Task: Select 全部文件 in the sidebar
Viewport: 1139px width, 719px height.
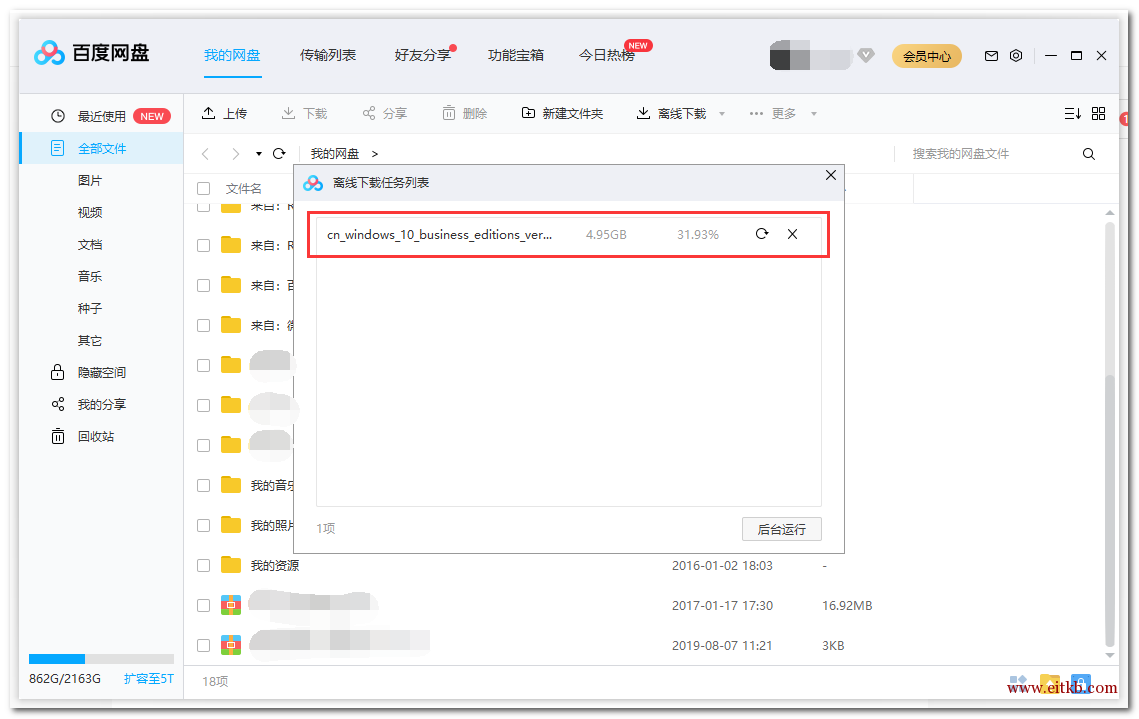Action: click(101, 148)
